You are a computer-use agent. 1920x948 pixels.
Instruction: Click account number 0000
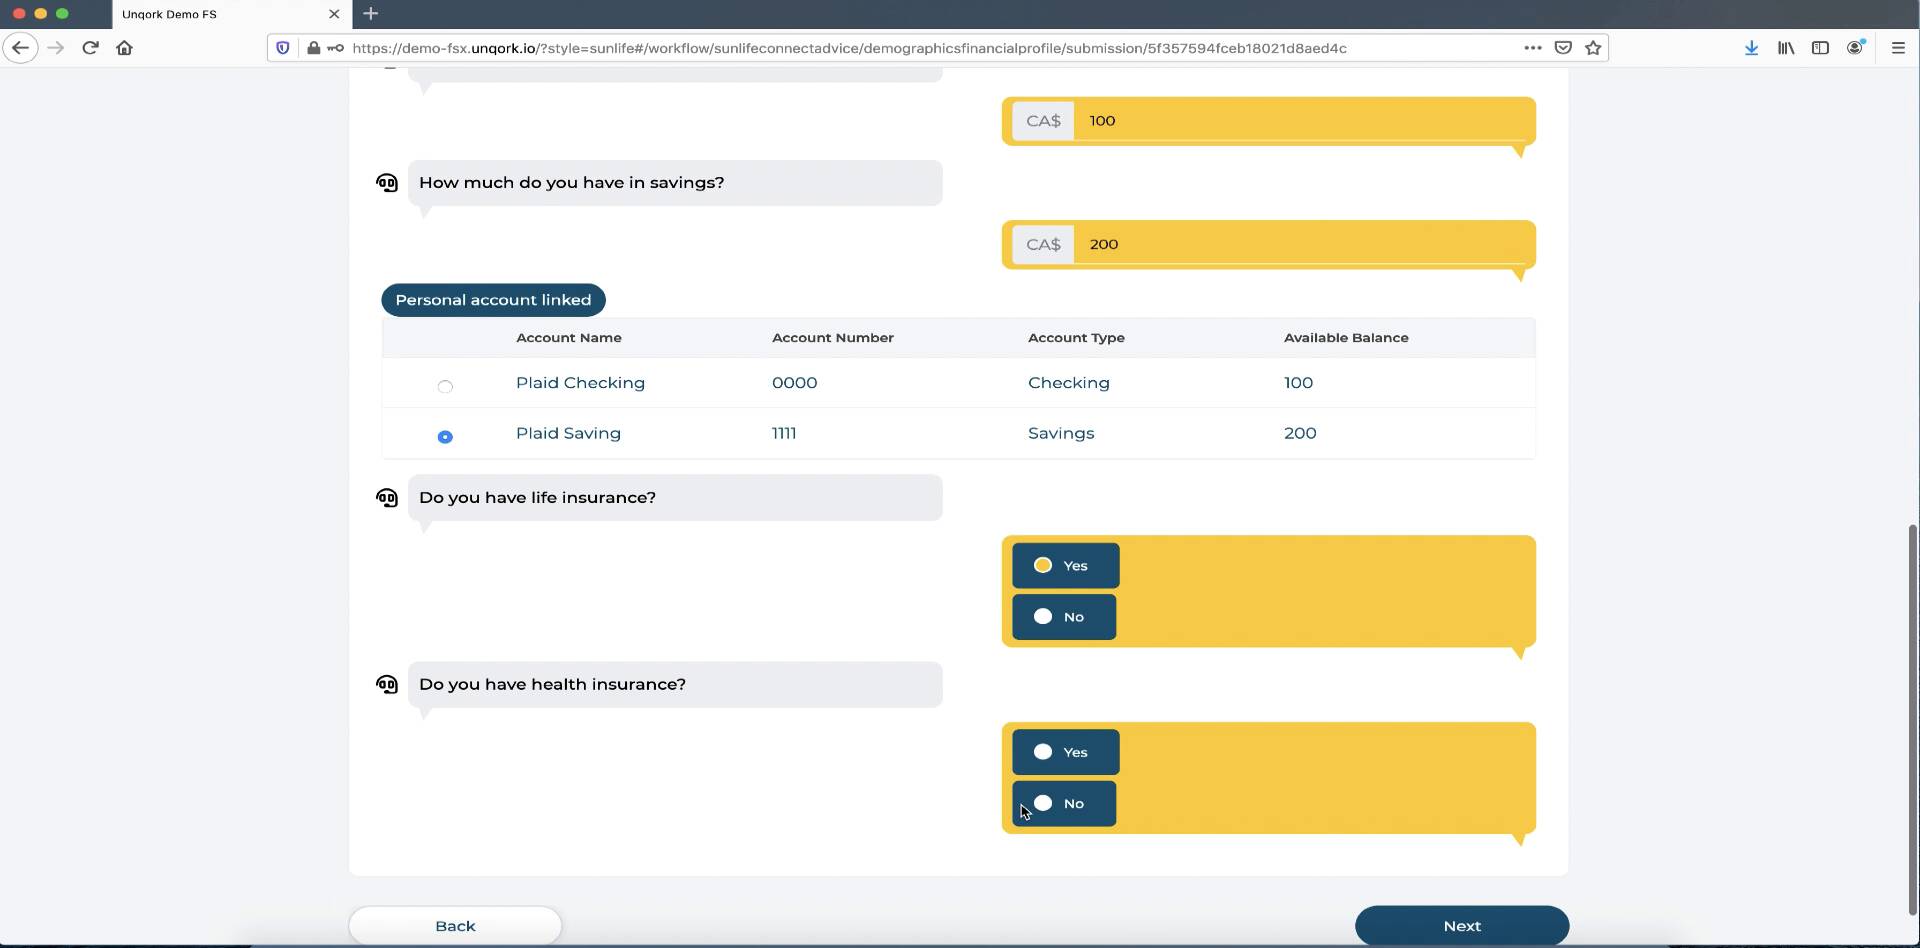(794, 383)
